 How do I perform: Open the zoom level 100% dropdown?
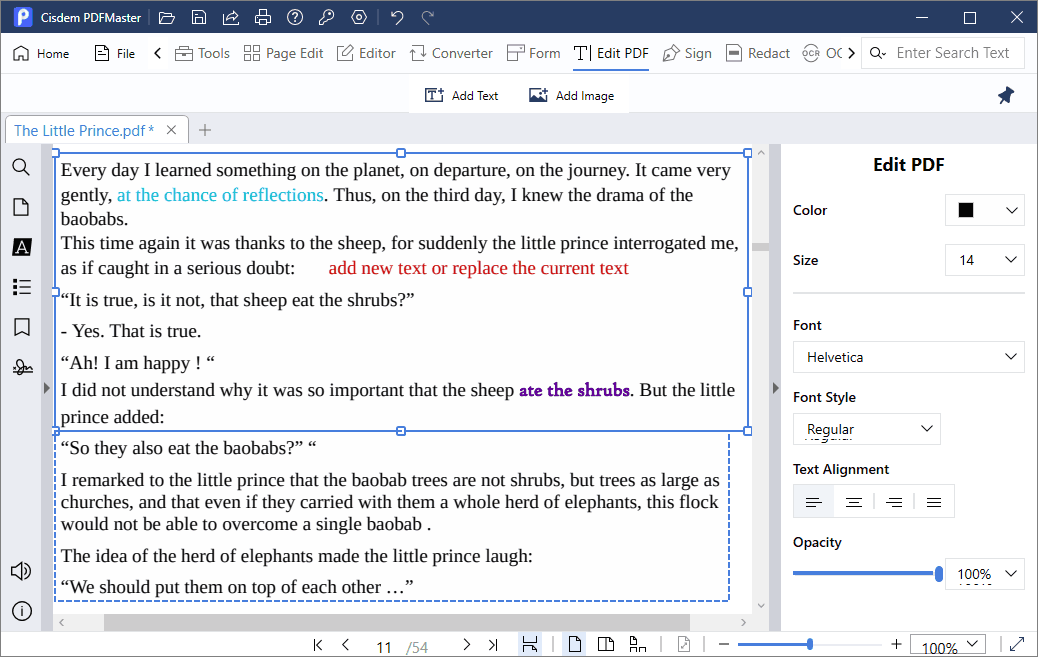948,645
